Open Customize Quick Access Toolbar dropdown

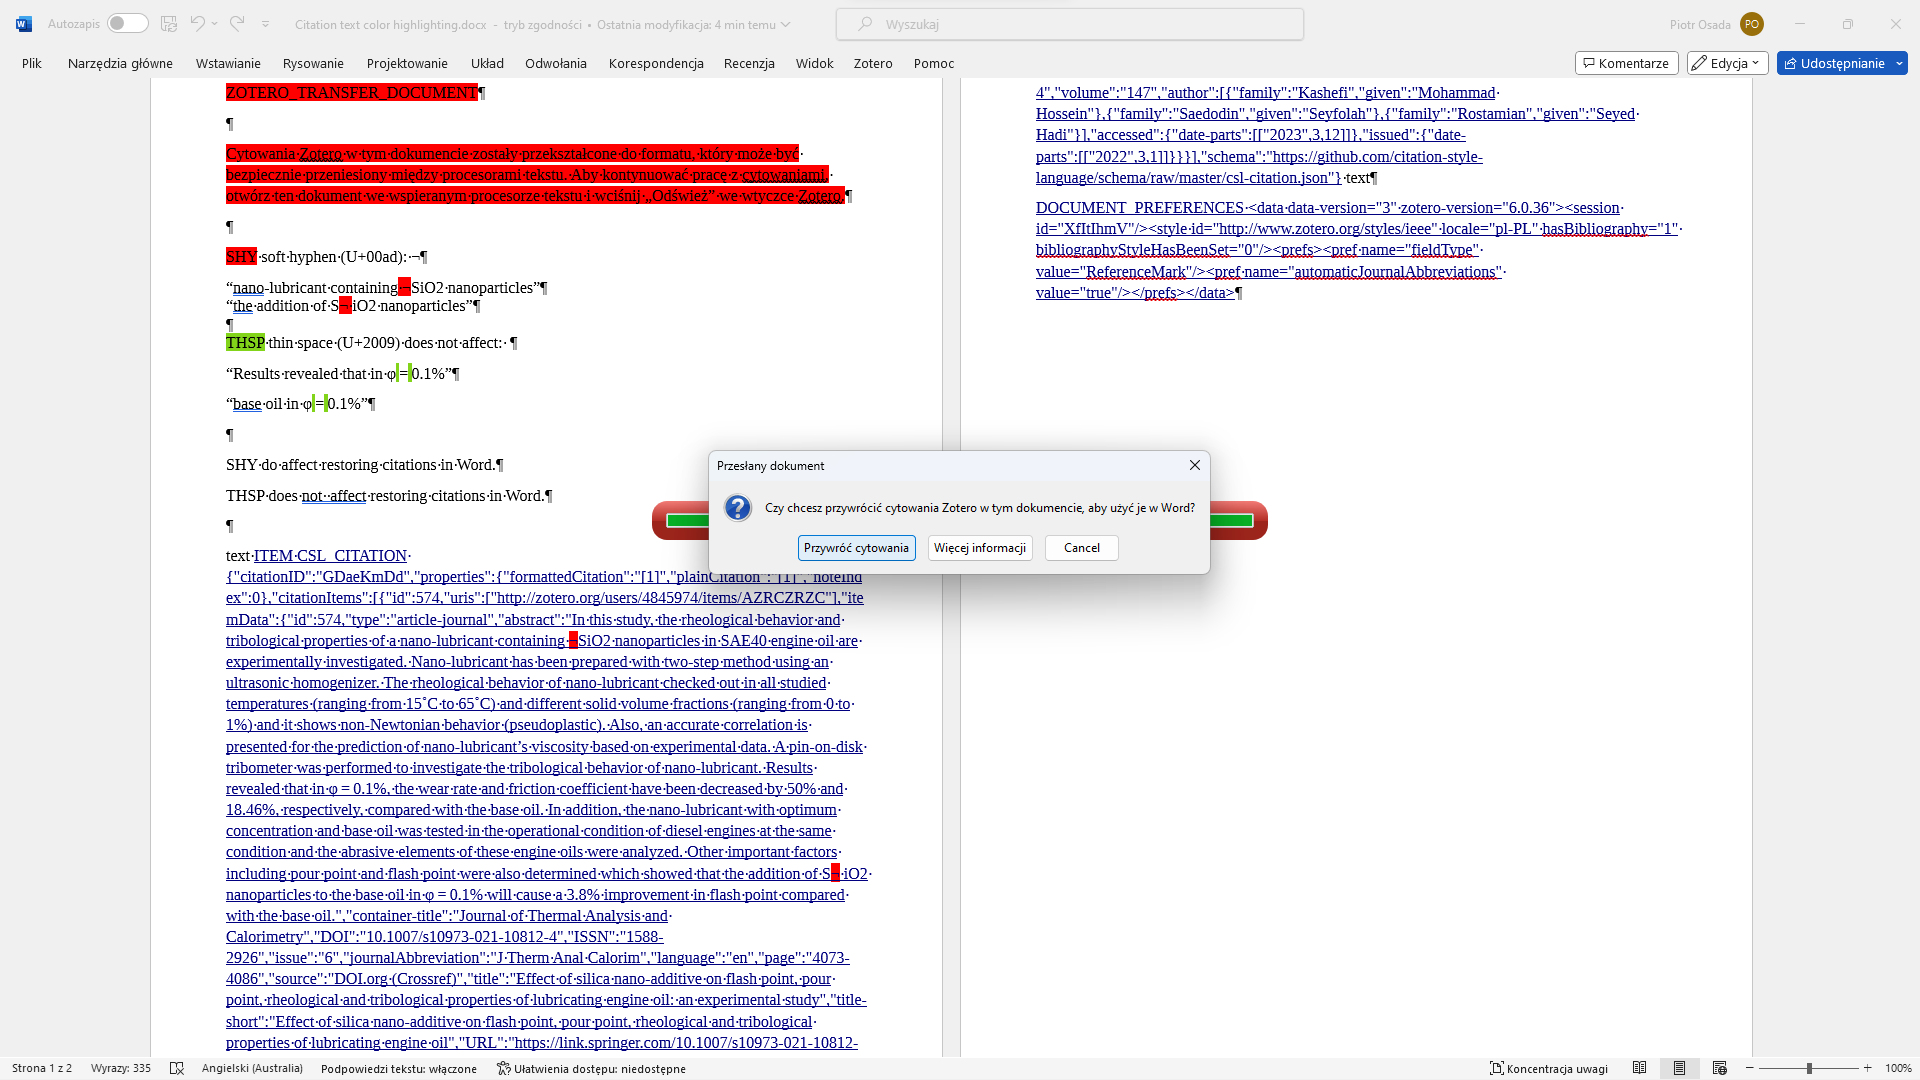point(265,23)
